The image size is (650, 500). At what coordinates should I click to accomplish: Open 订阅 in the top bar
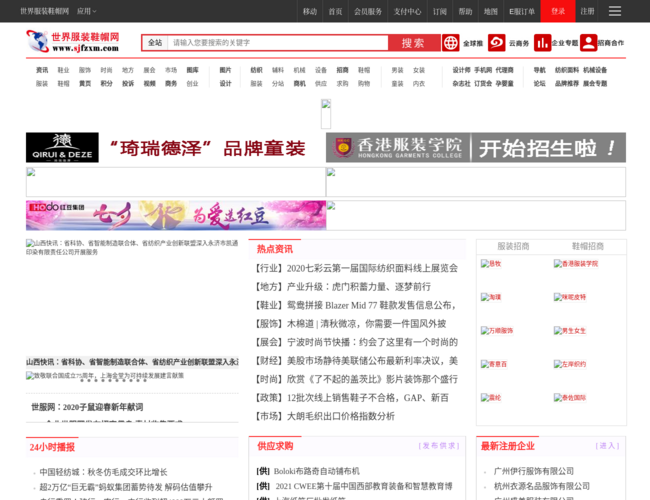point(440,11)
